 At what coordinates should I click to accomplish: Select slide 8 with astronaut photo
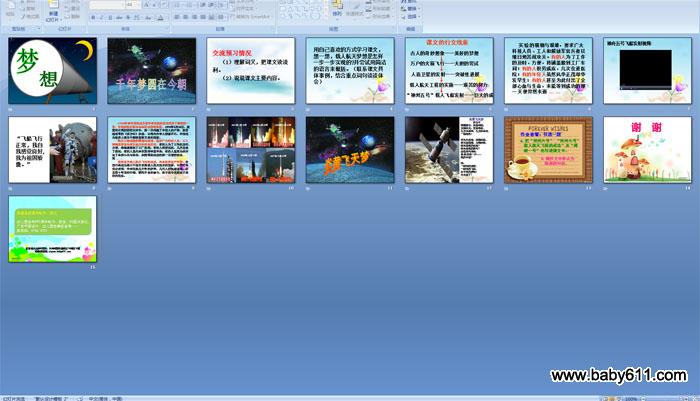coord(53,150)
